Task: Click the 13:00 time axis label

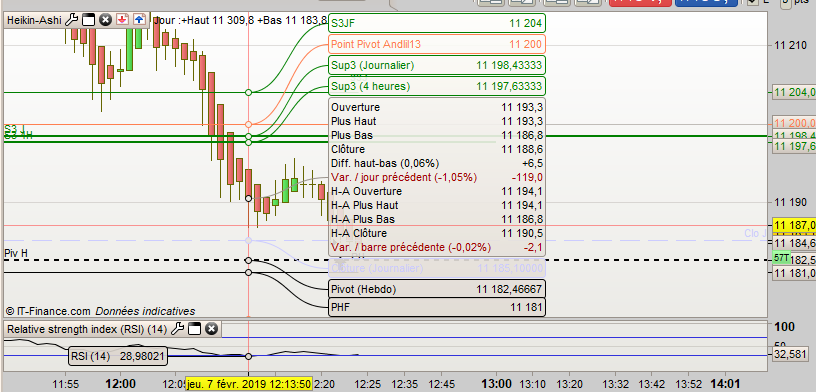Action: pyautogui.click(x=496, y=384)
